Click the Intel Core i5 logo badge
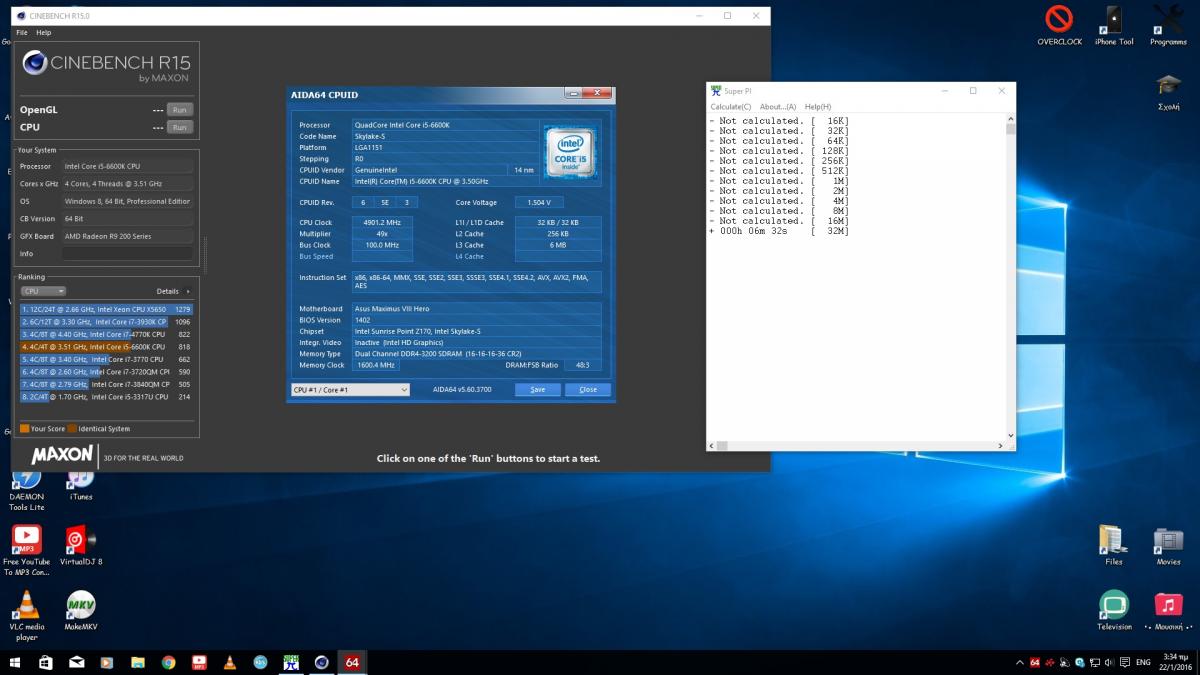Screen dimensions: 1200x675 [x=570, y=152]
